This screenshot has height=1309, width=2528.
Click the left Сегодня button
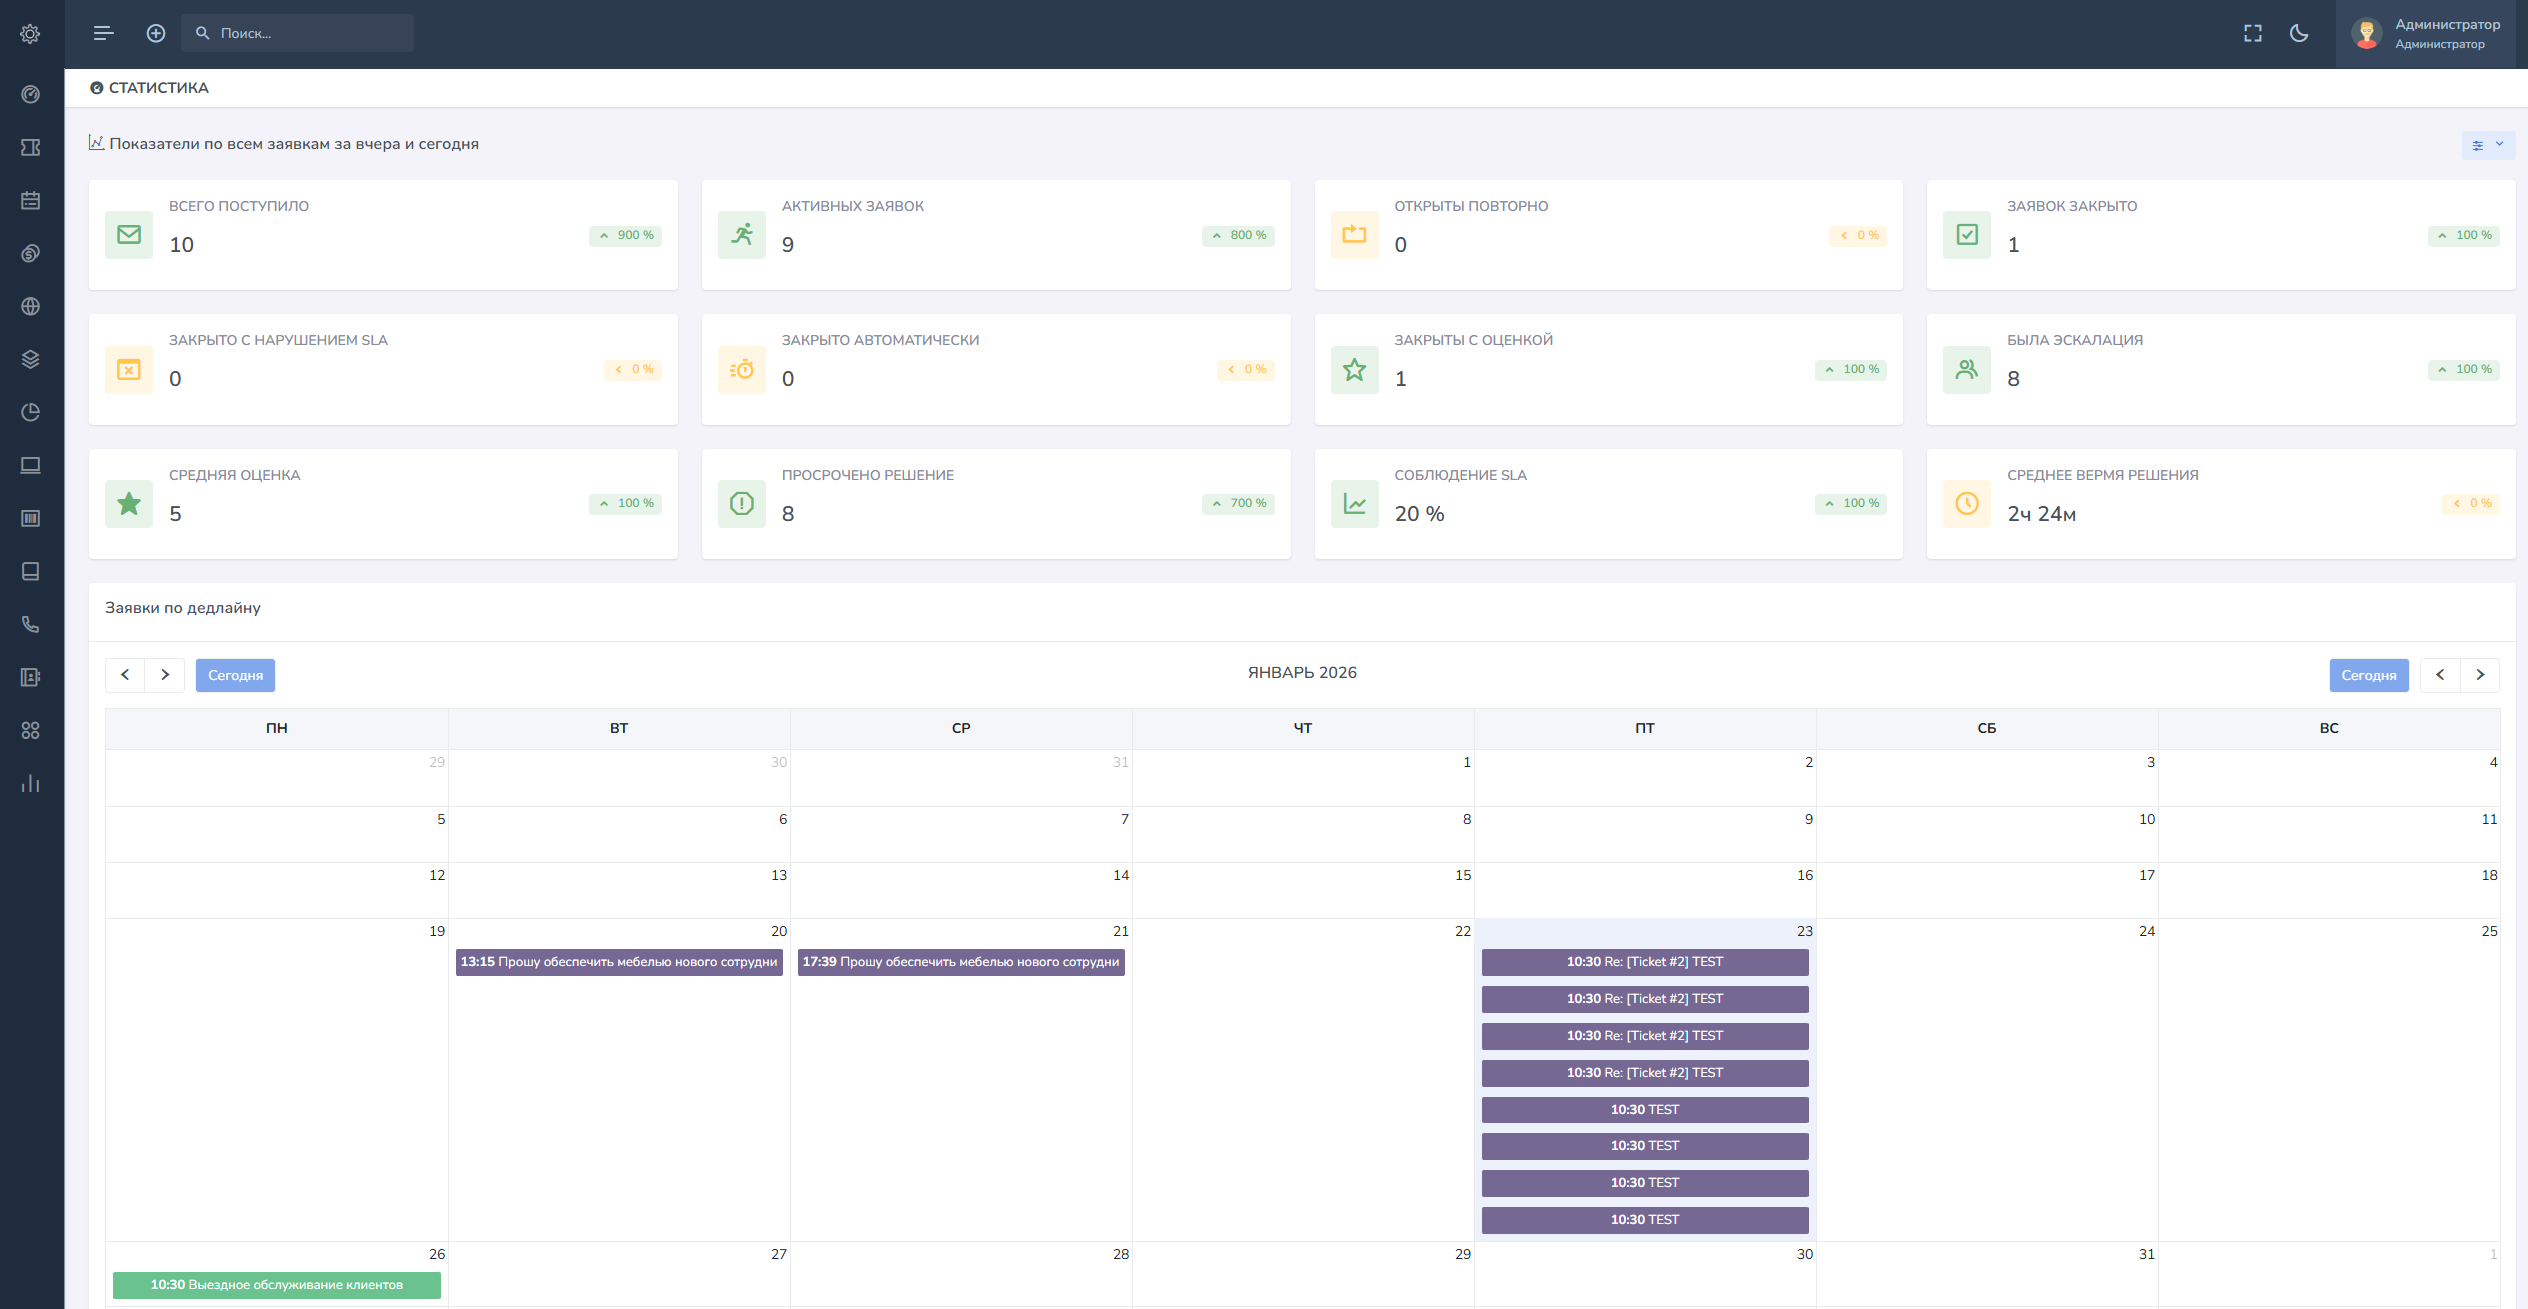[x=235, y=675]
